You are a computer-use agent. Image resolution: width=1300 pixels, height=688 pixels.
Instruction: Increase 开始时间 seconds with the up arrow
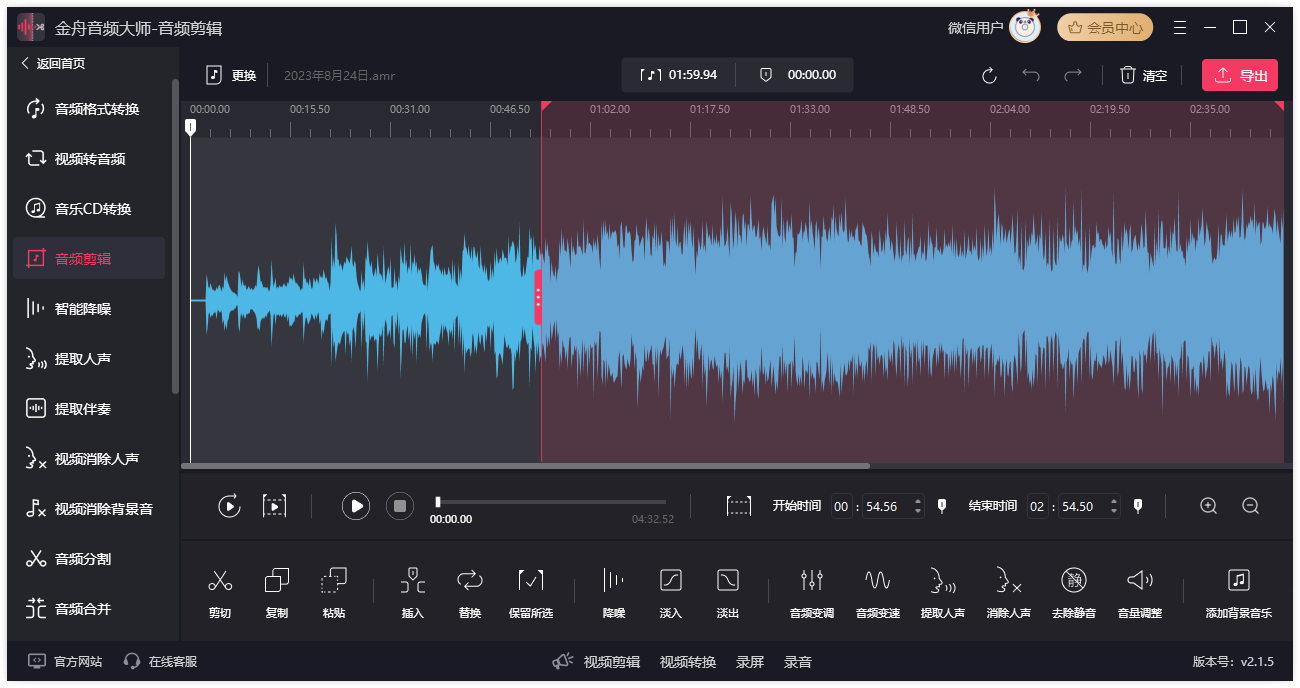[918, 501]
